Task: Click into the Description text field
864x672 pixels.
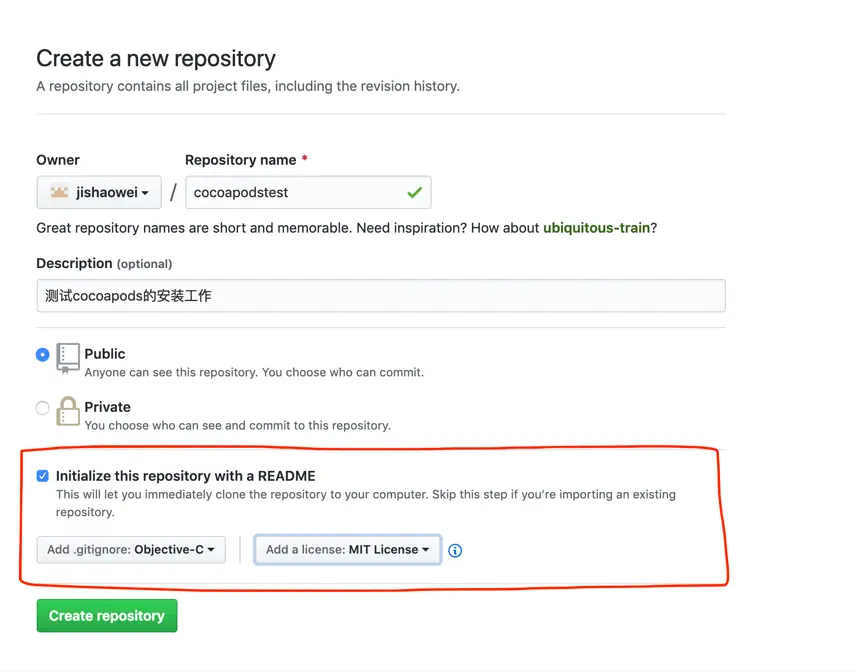Action: [380, 296]
